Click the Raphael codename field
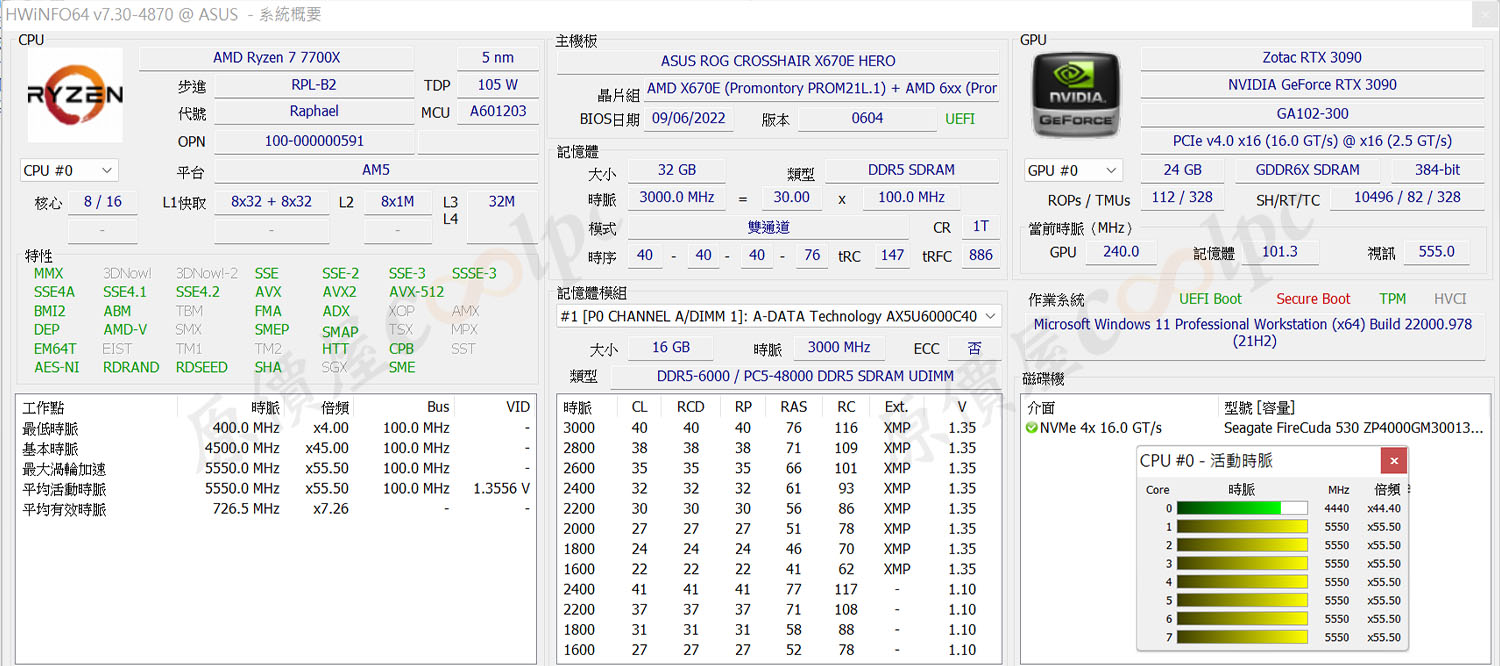1500x666 pixels. pyautogui.click(x=314, y=112)
